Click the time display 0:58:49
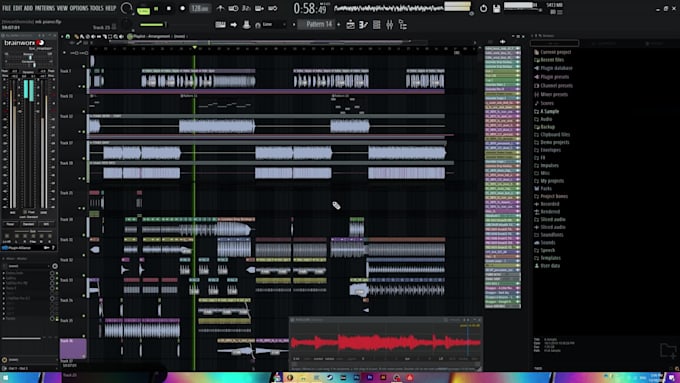This screenshot has height=383, width=680. (310, 8)
